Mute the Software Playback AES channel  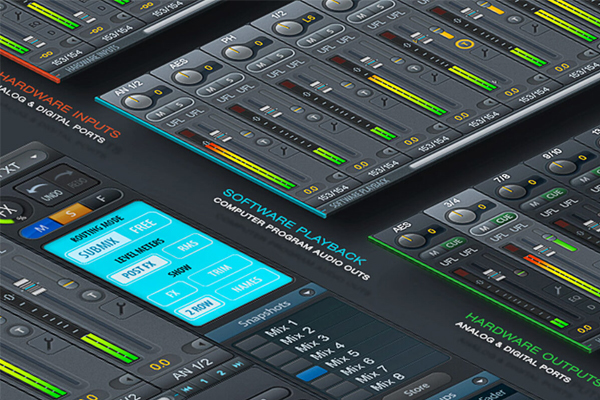211,89
